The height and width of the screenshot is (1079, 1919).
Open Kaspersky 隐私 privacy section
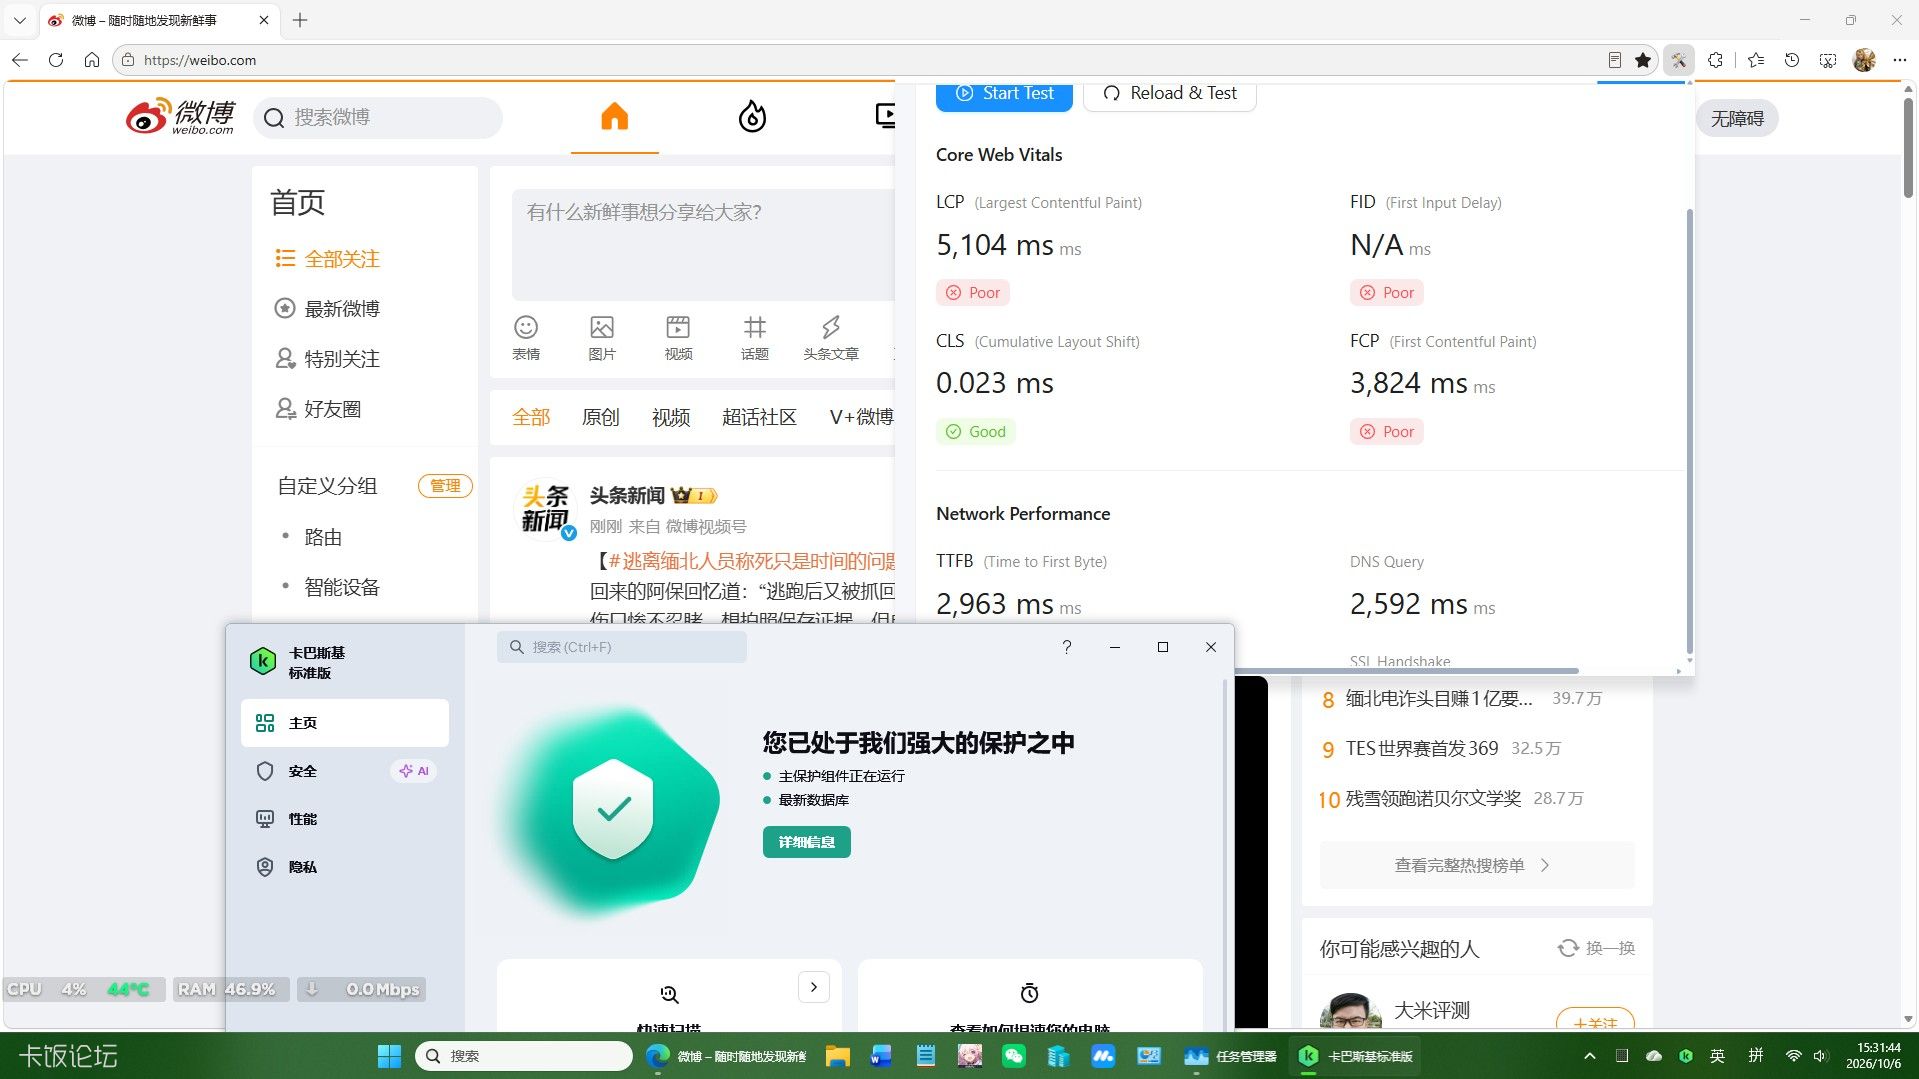coord(344,867)
